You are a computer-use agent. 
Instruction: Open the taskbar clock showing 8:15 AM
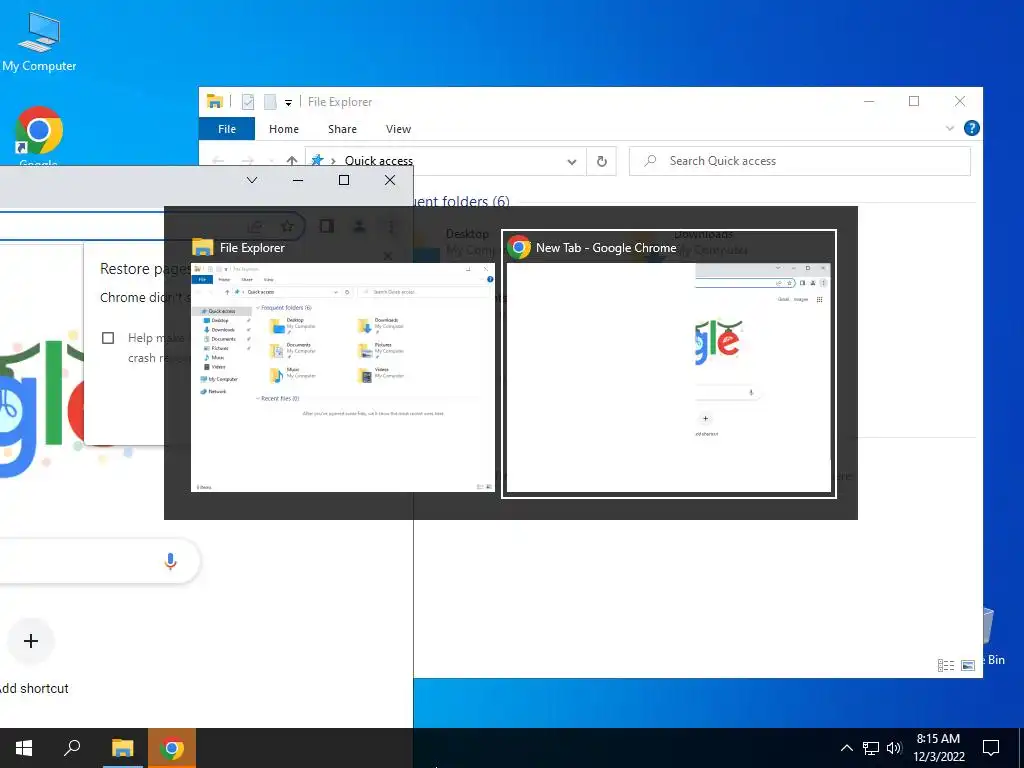click(938, 748)
